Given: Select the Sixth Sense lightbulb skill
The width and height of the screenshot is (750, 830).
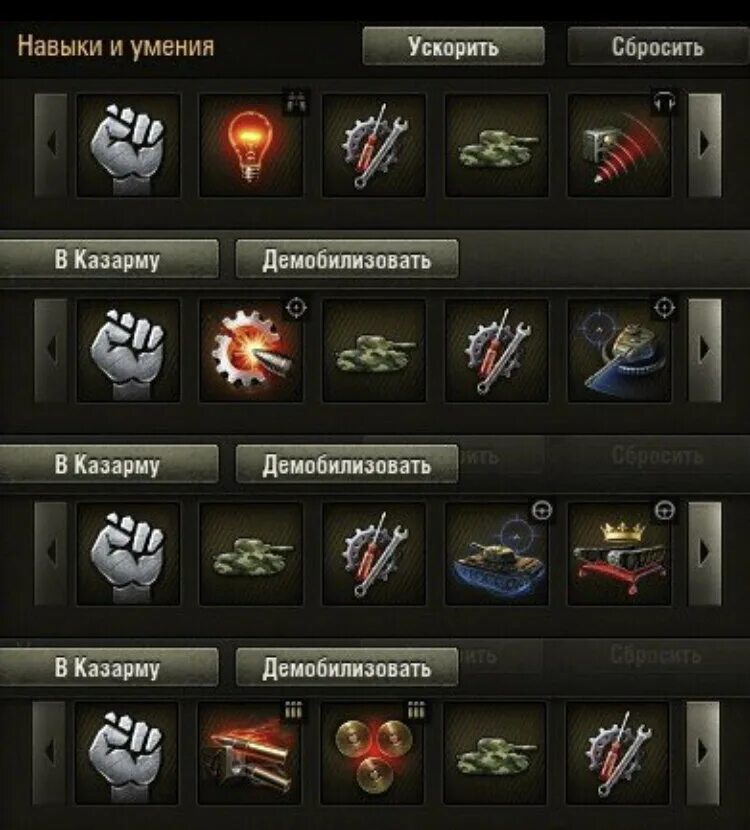Looking at the screenshot, I should tap(250, 145).
